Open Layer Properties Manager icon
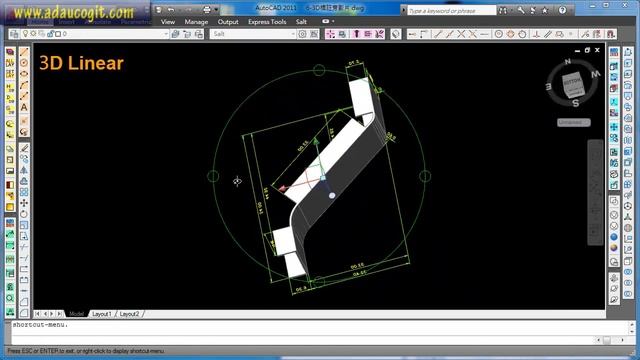640x360 pixels. (14, 34)
